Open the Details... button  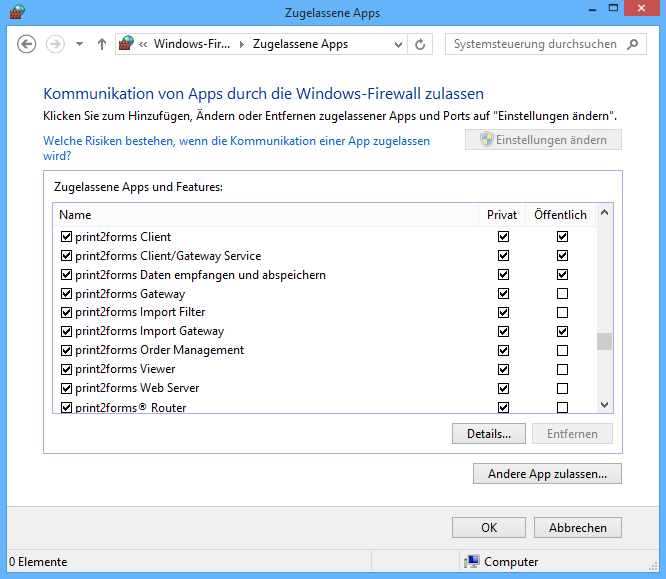(x=489, y=434)
